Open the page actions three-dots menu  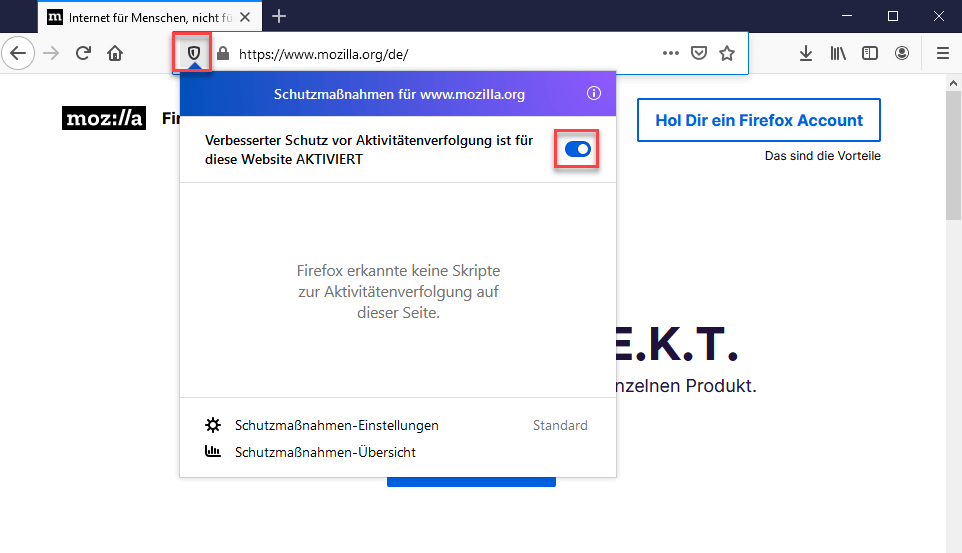[671, 53]
